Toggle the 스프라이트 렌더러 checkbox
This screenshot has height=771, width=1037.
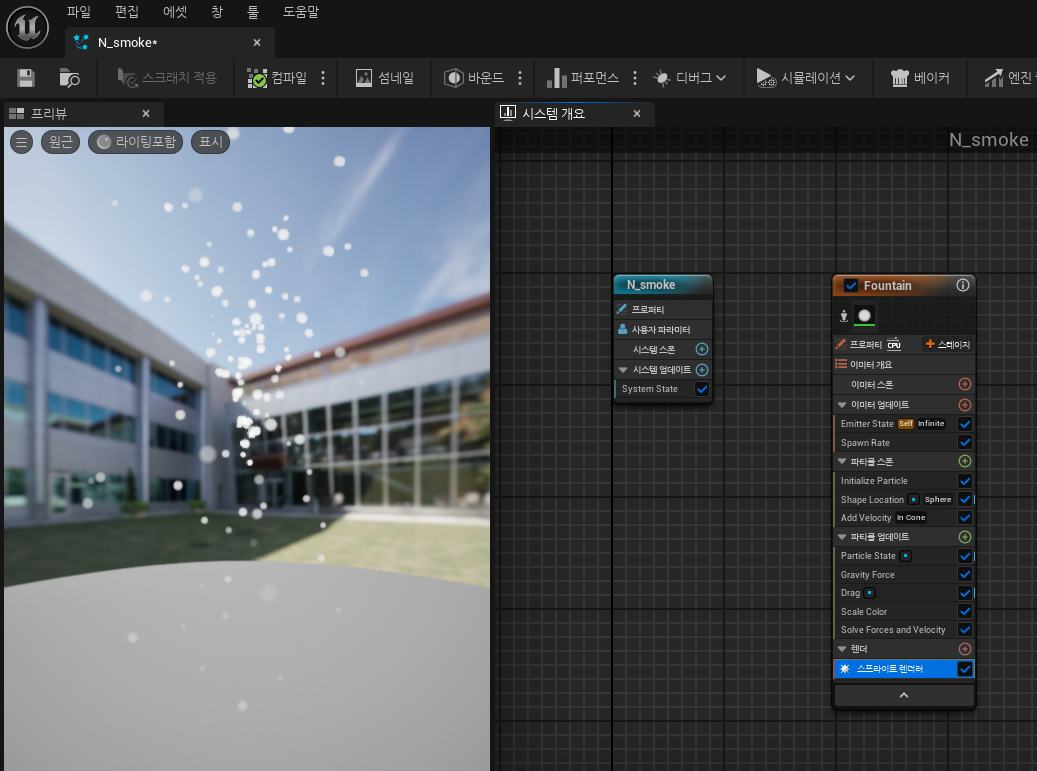[x=965, y=669]
